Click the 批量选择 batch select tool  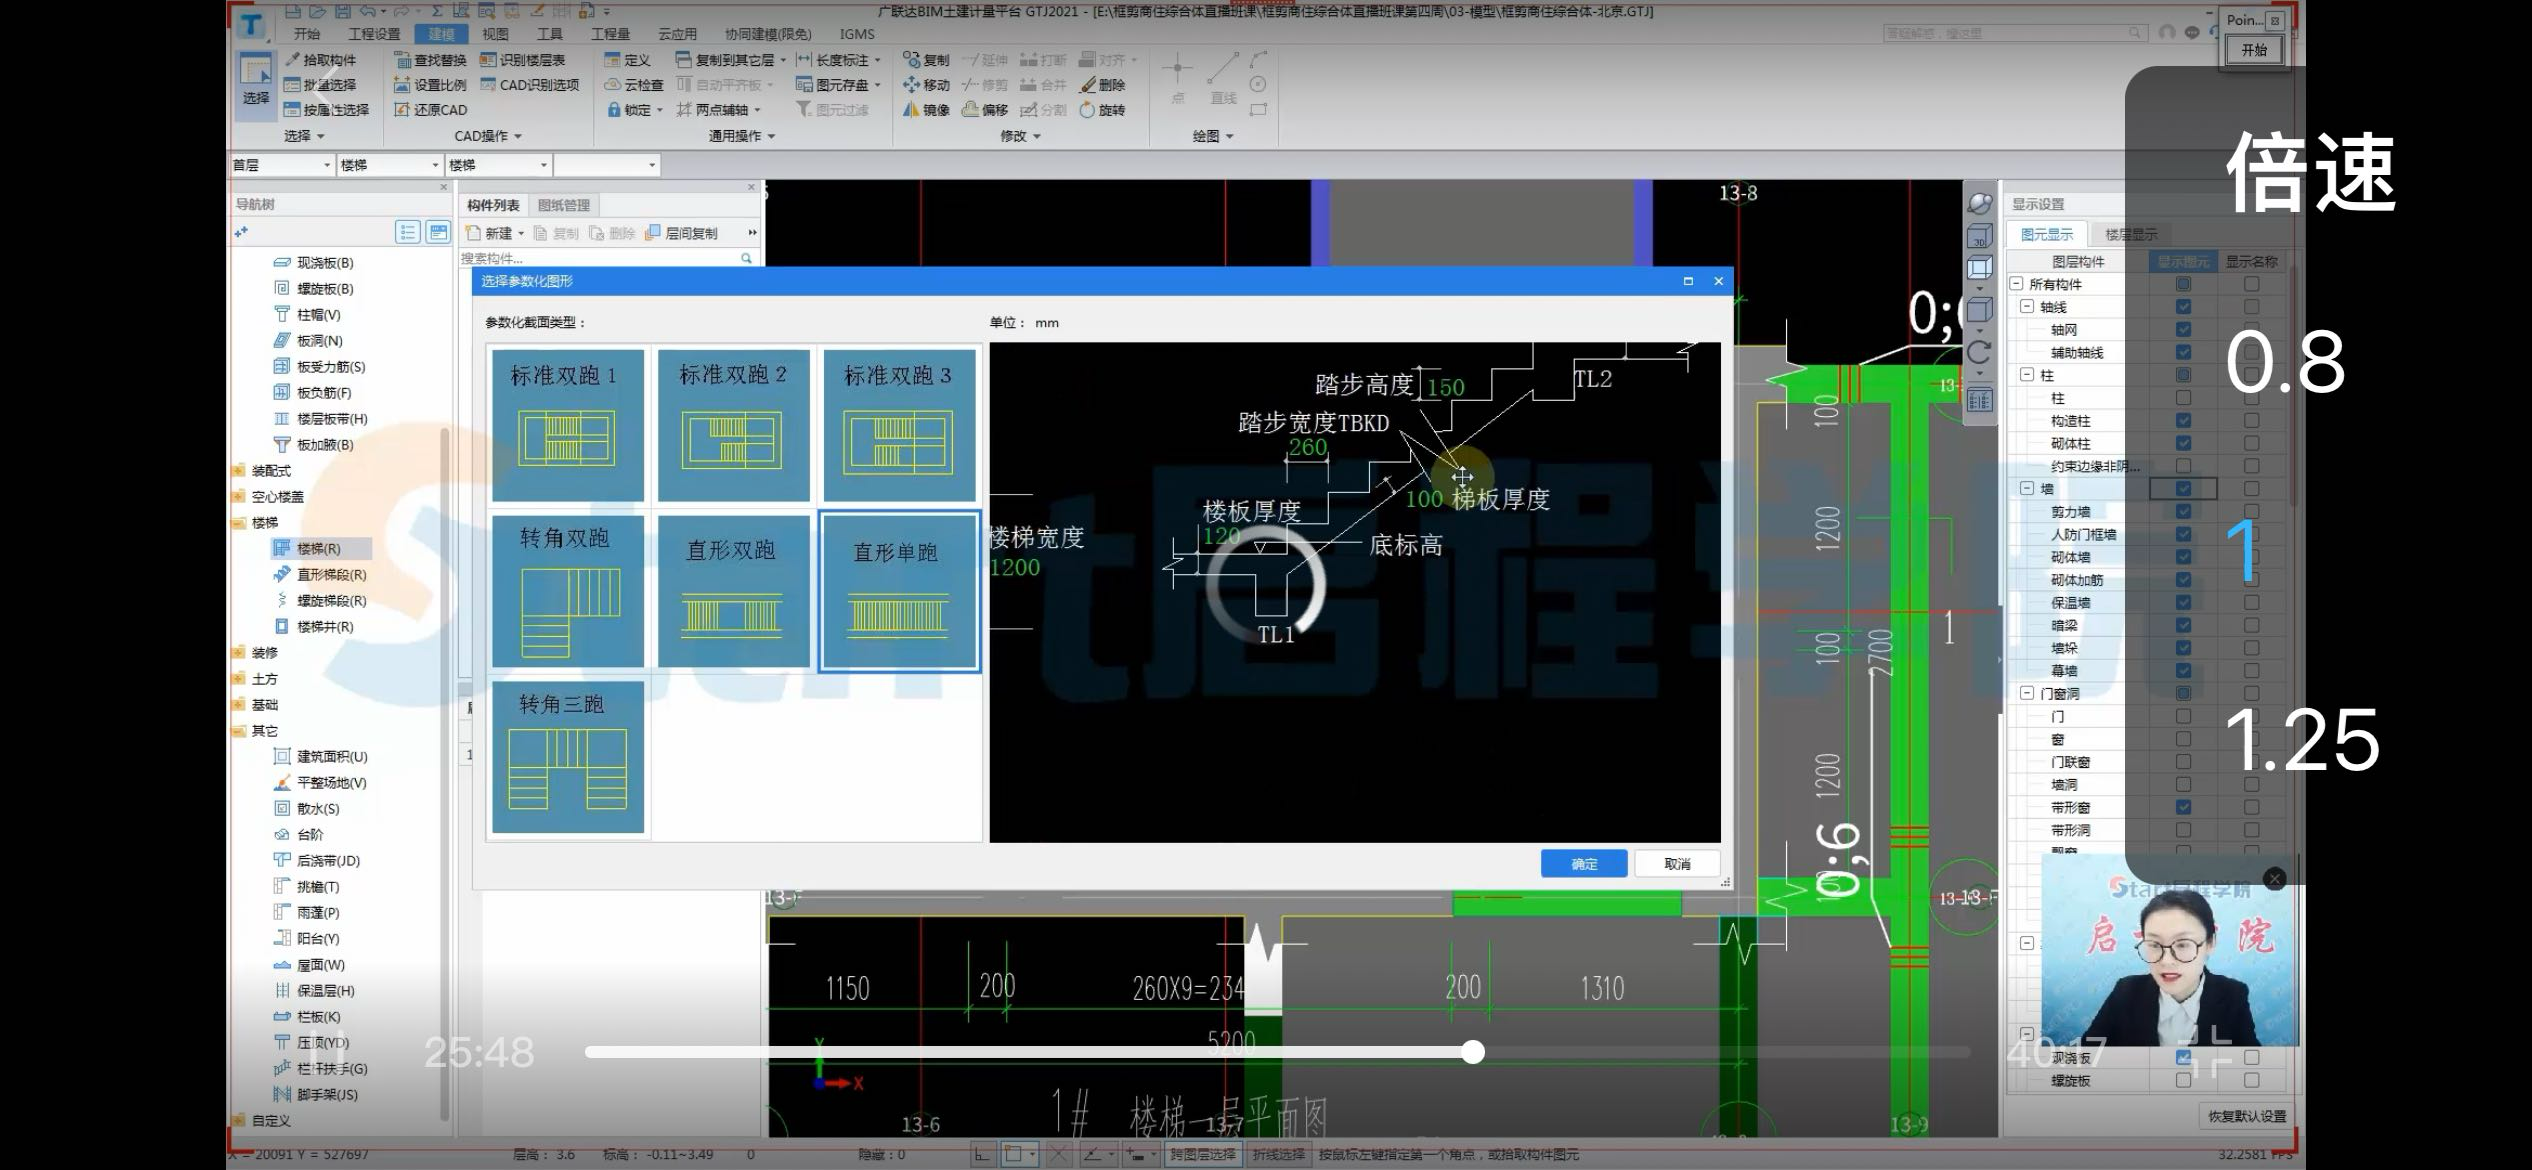[320, 85]
